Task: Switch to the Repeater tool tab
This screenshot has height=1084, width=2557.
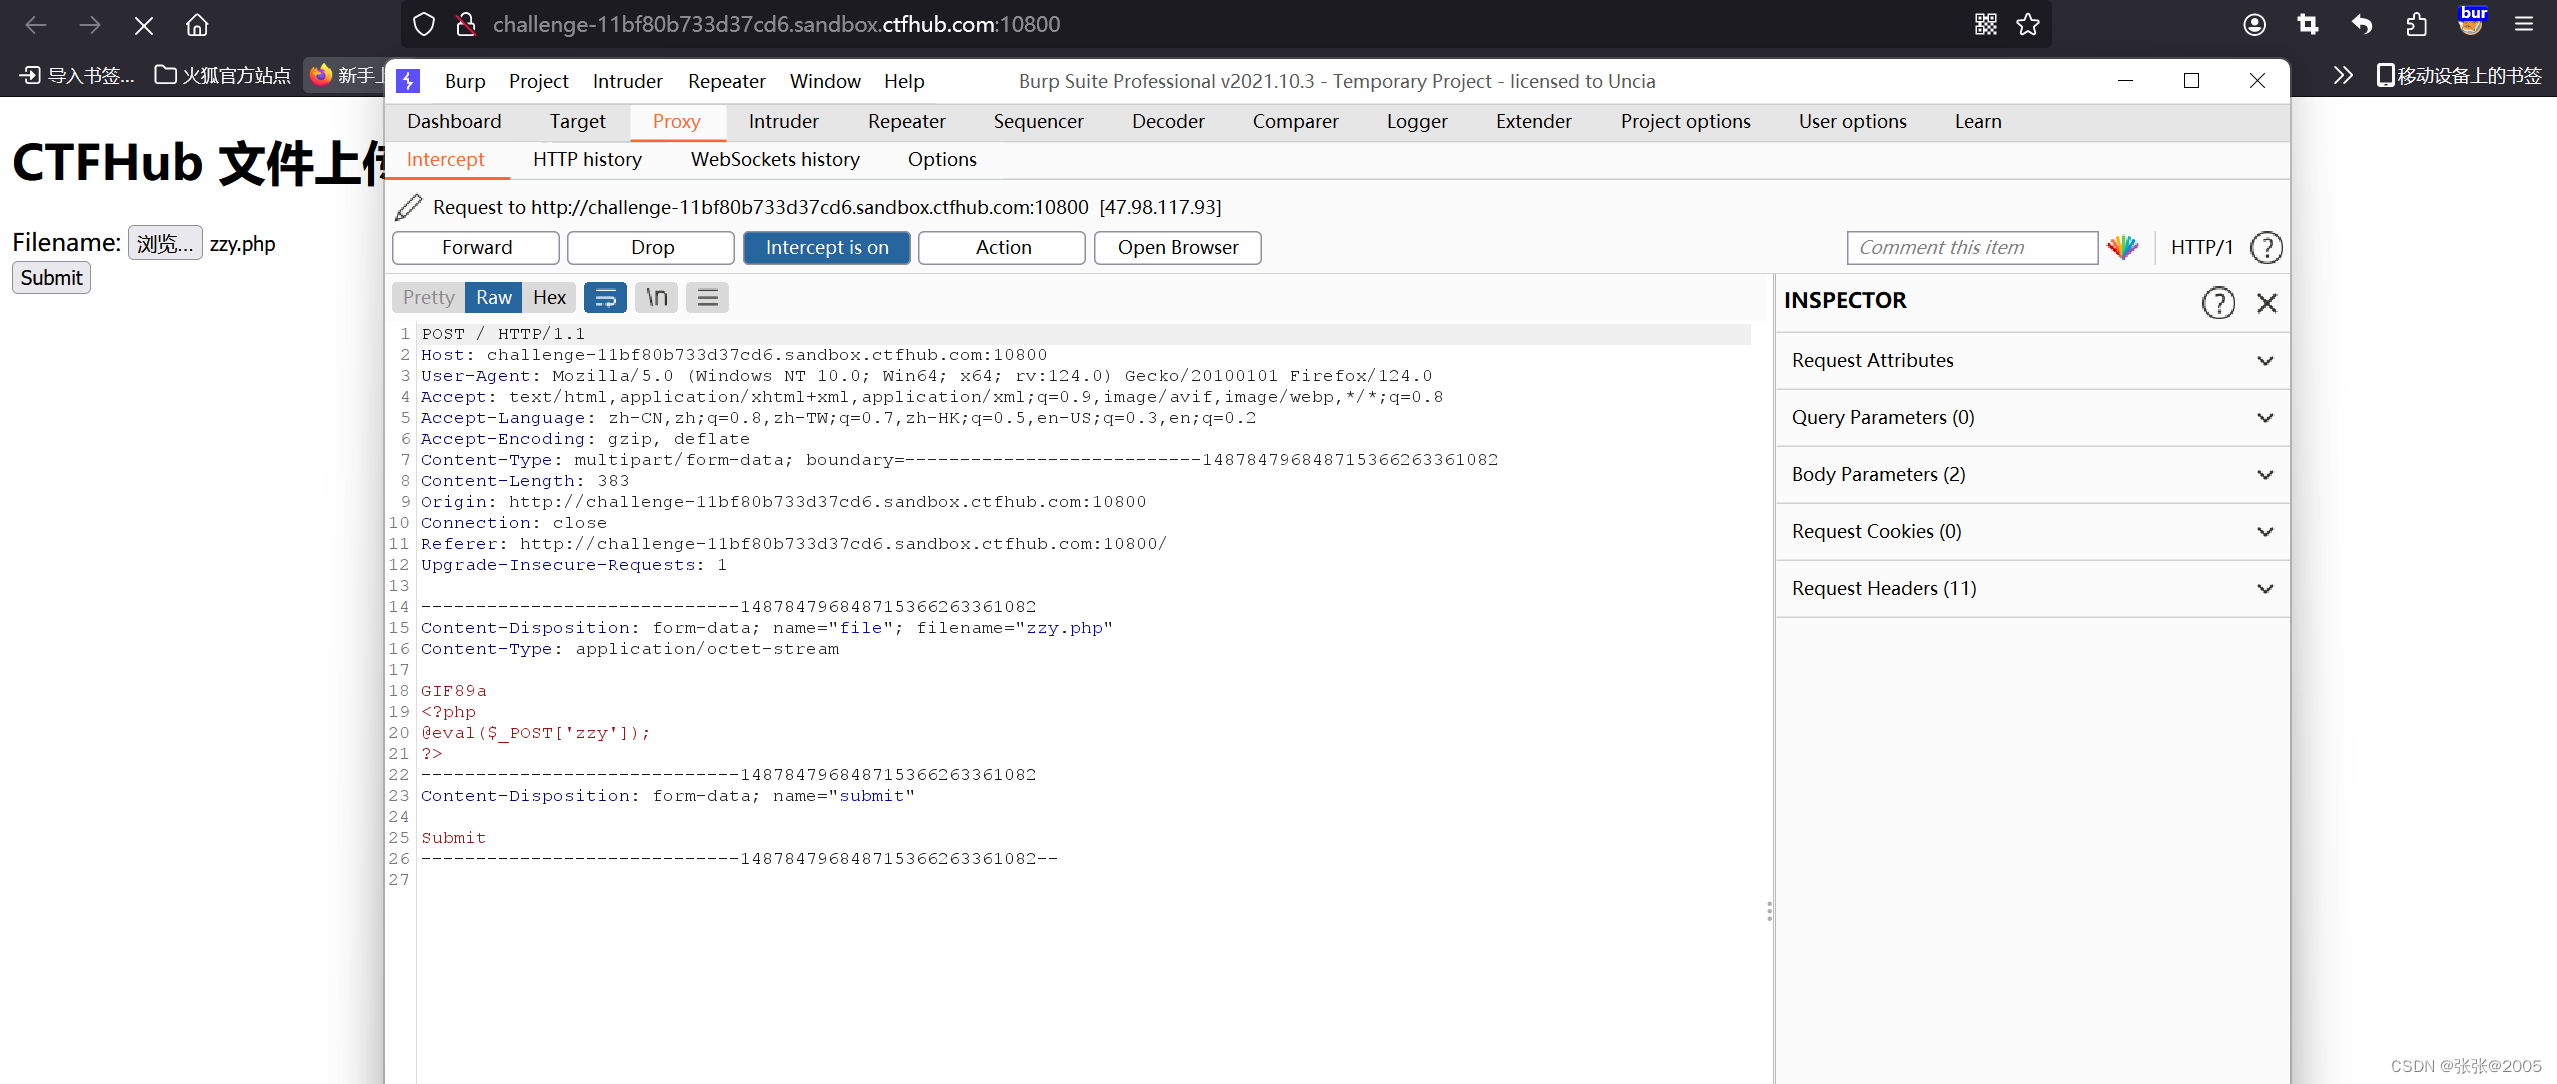Action: (905, 121)
